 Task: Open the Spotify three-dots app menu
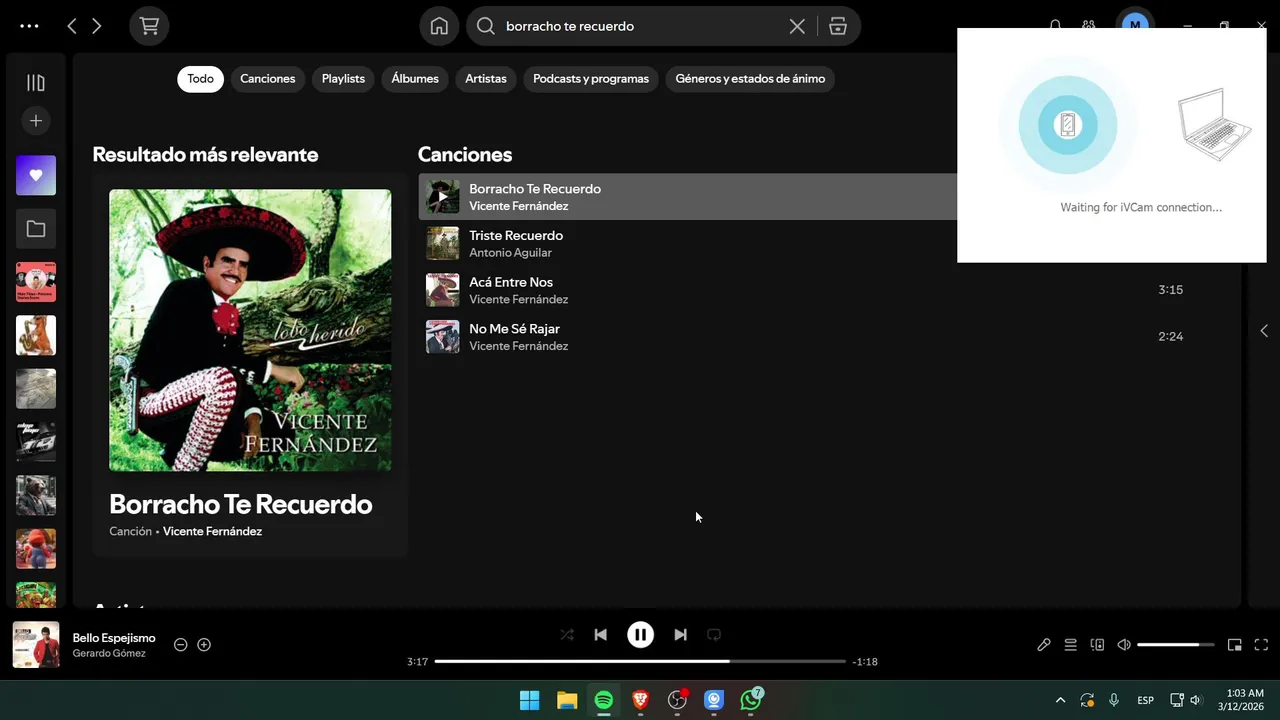tap(29, 27)
